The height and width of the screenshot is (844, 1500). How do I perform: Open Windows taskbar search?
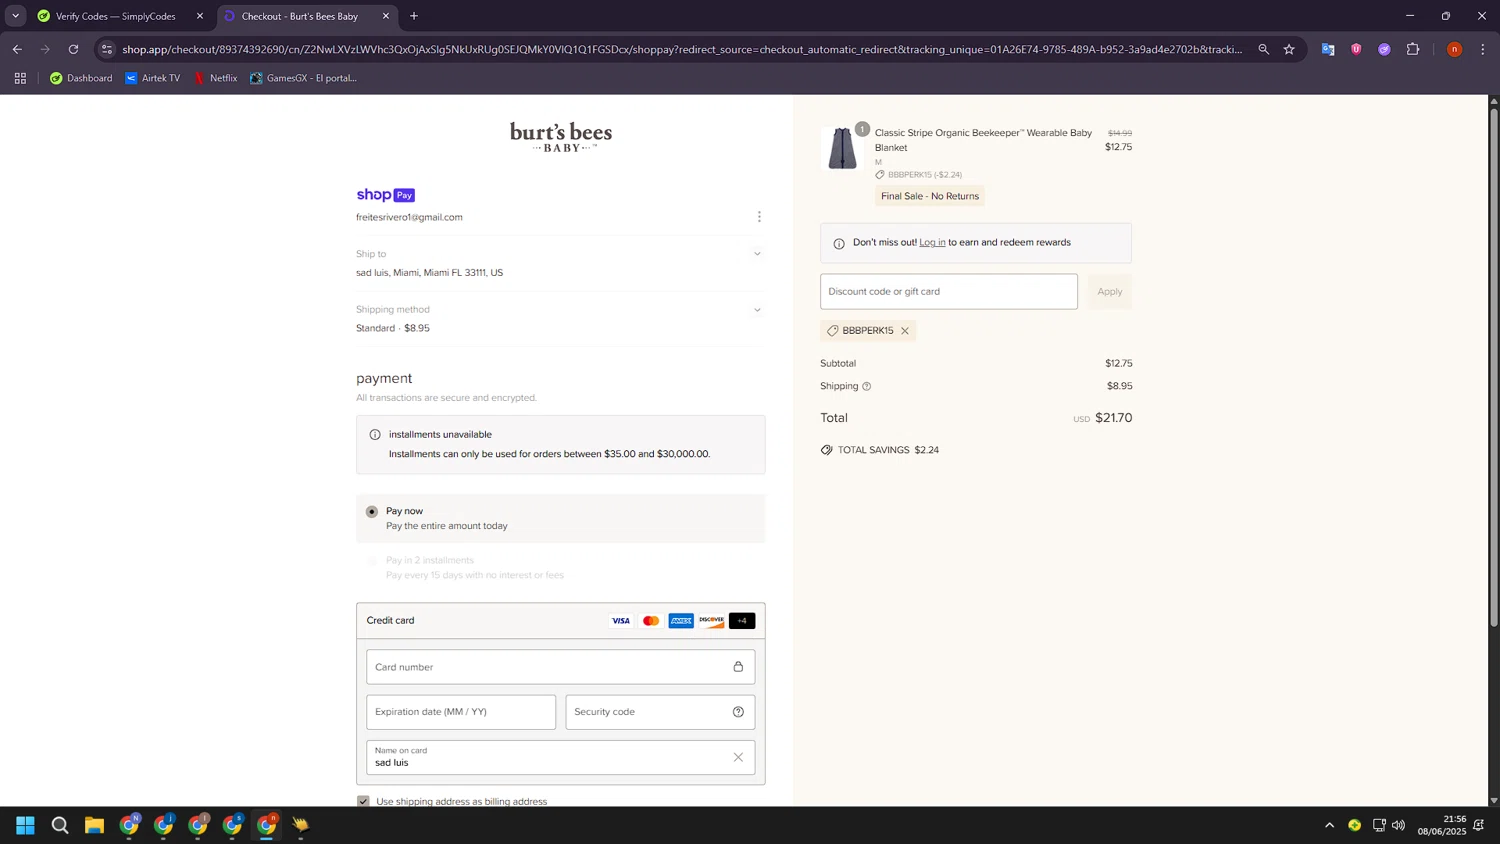(x=60, y=825)
